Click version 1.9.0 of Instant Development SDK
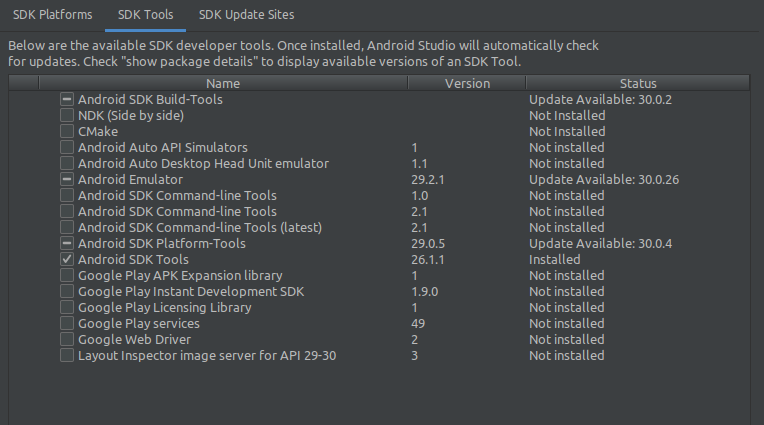 (424, 291)
